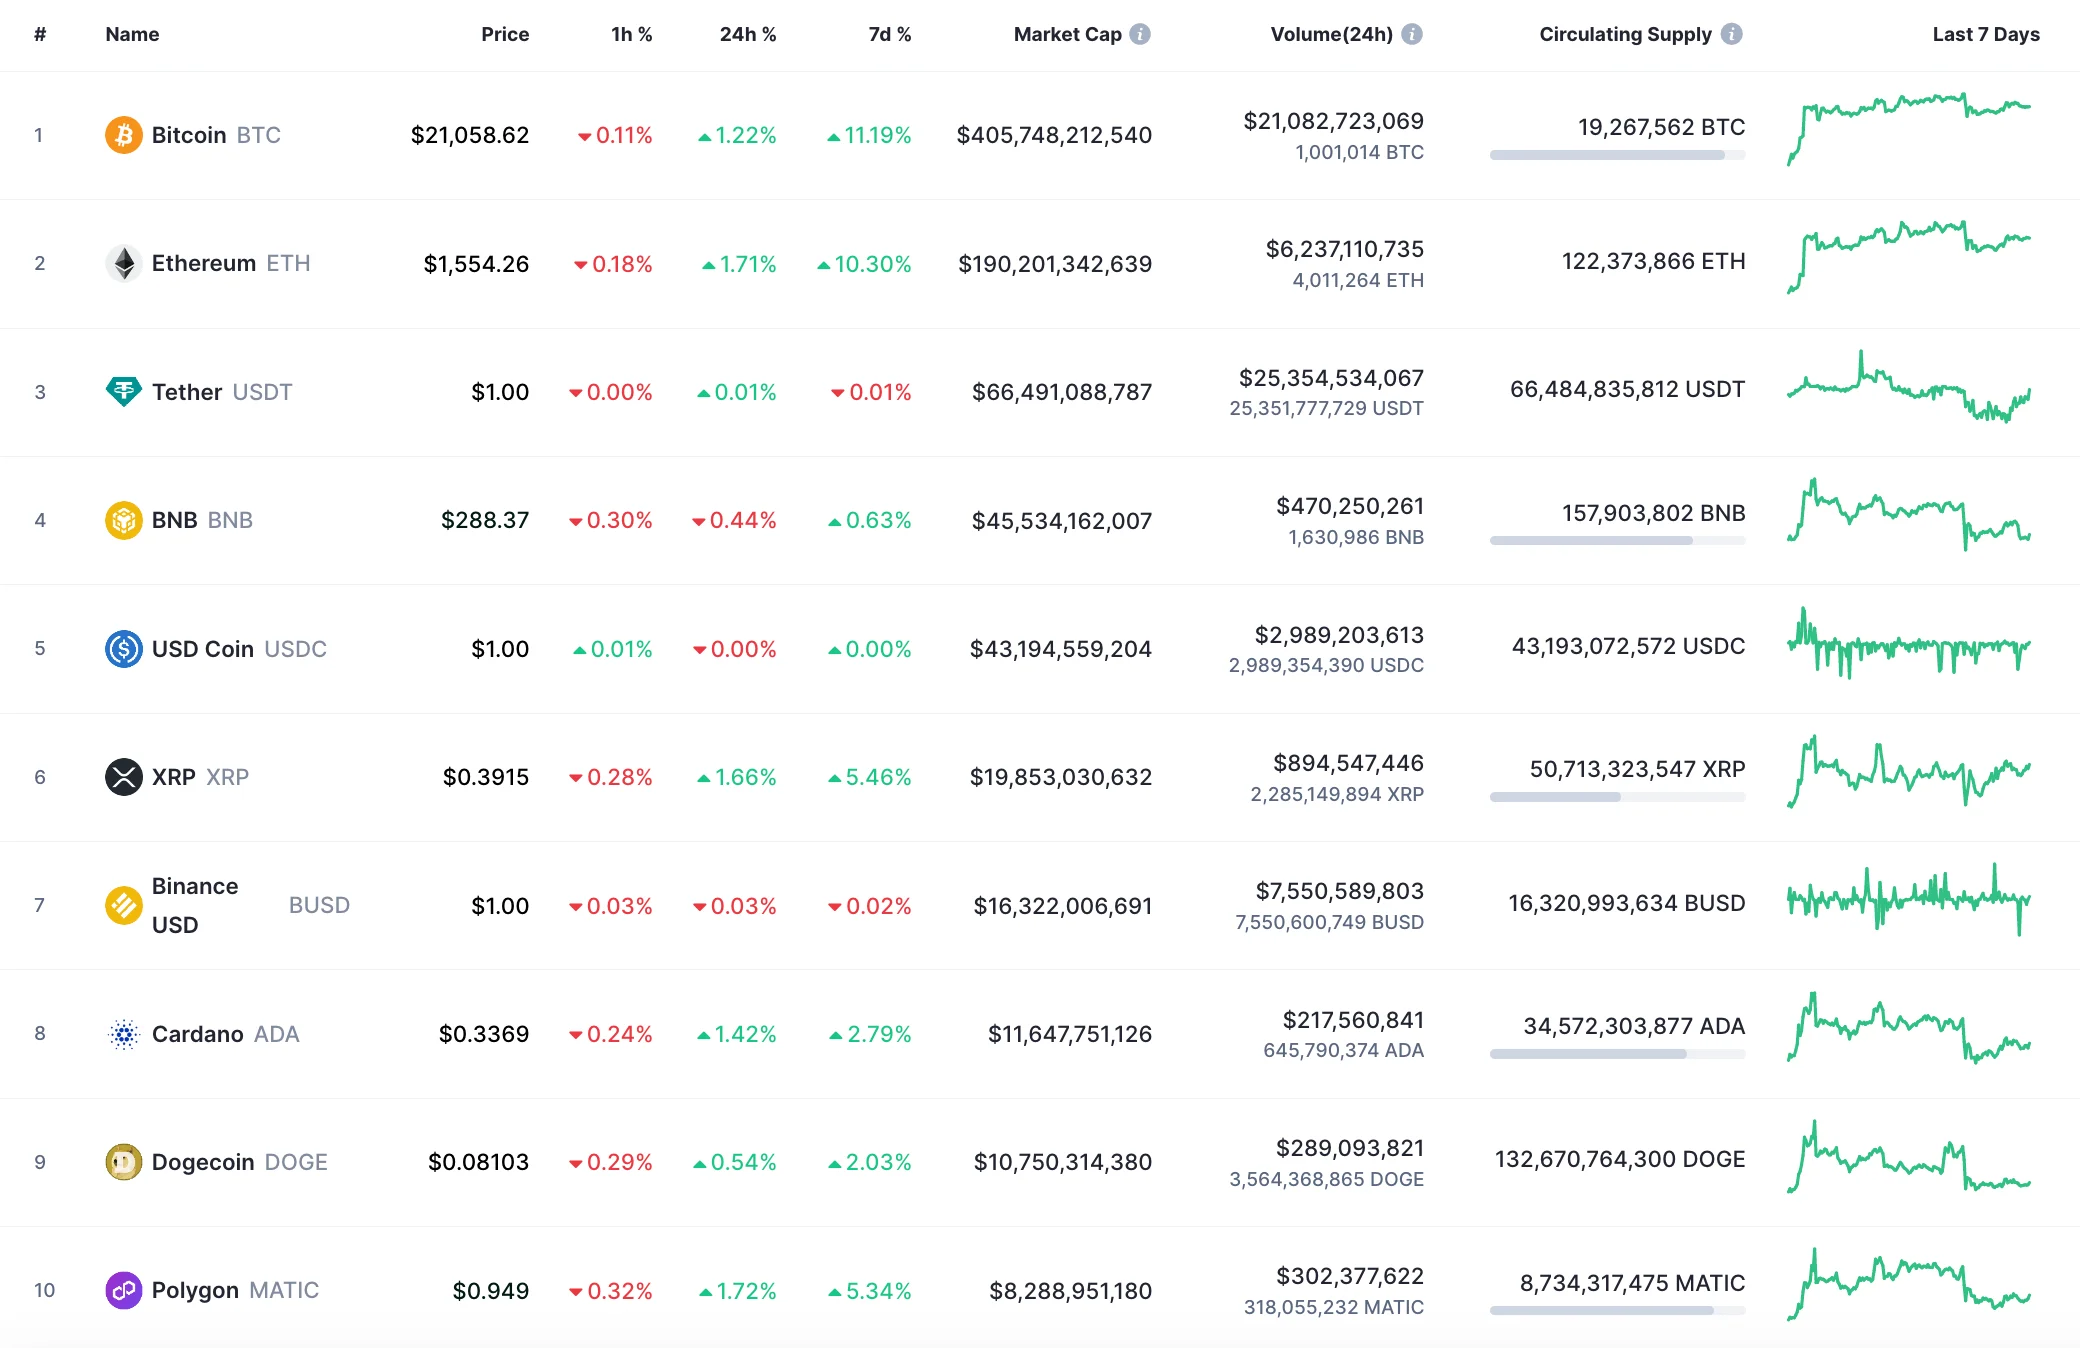Select the Ethereum ETH coin logo
2080x1348 pixels.
pos(123,263)
